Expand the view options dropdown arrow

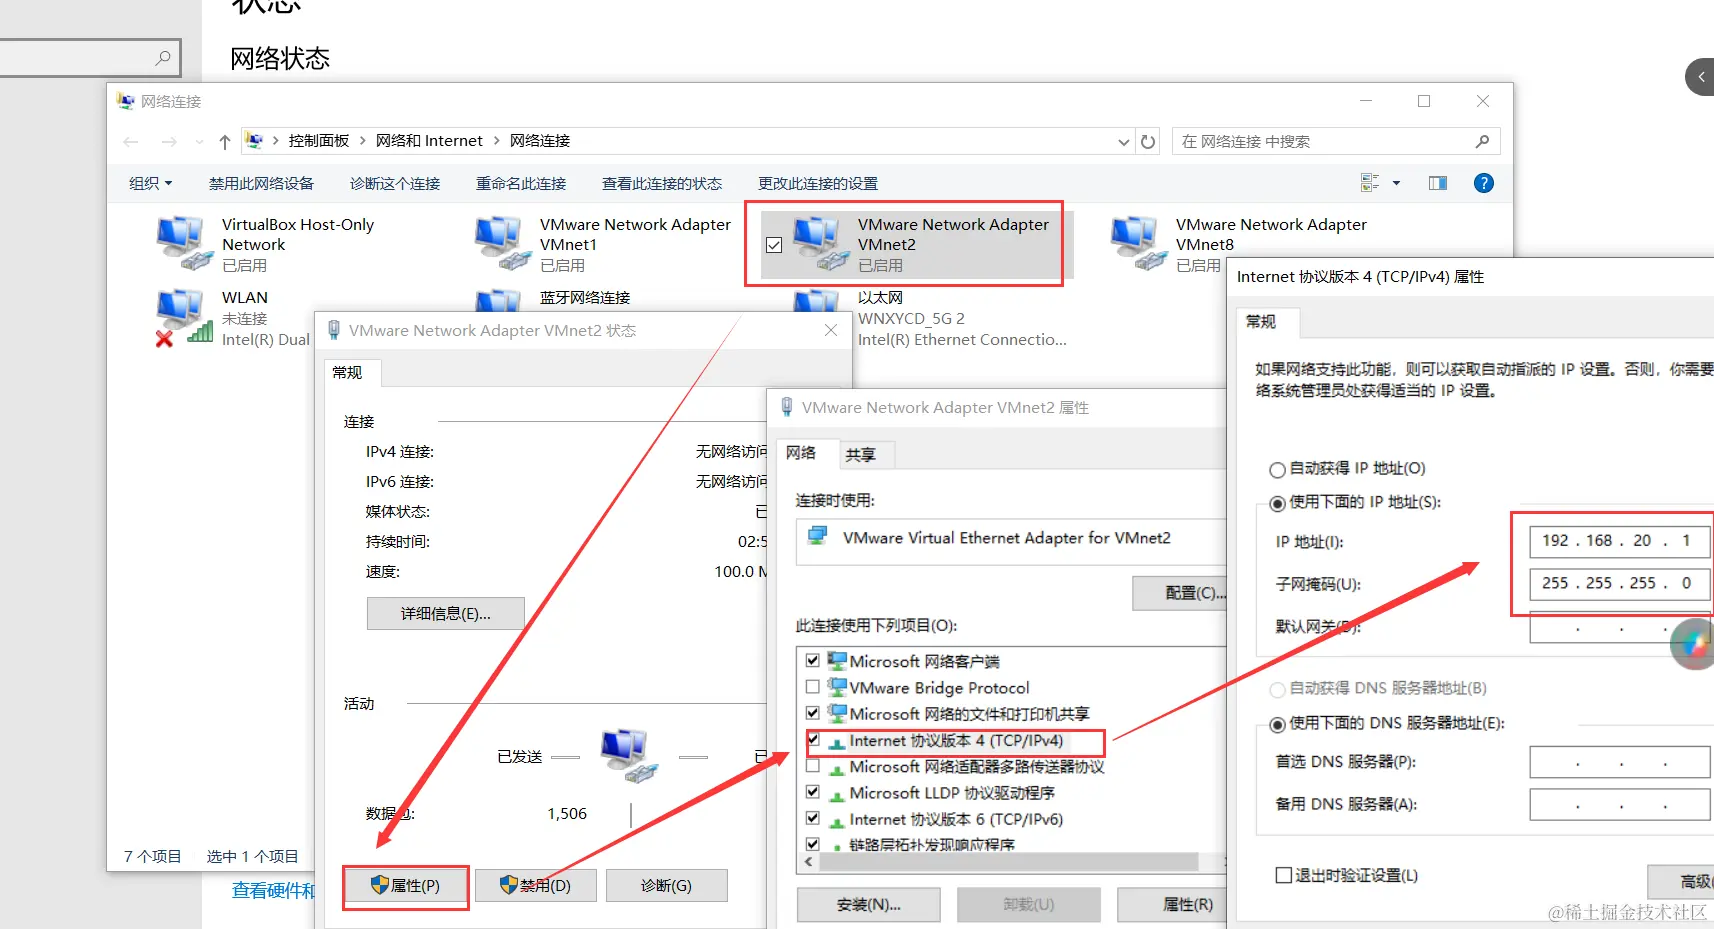point(1396,183)
